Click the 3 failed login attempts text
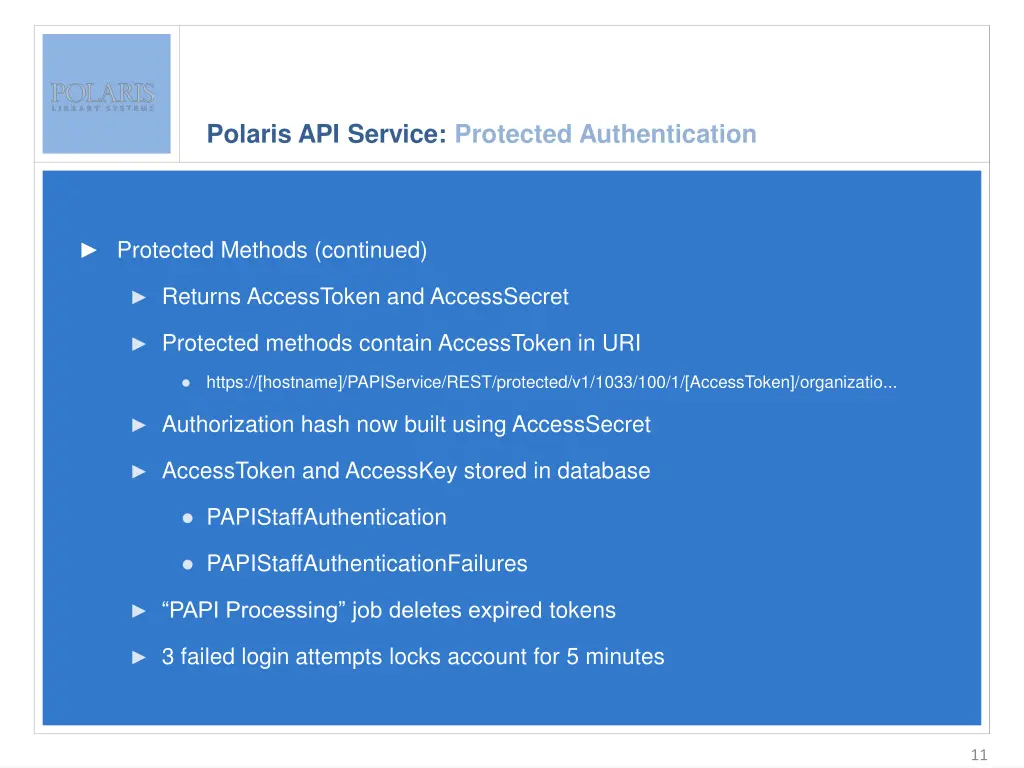Image resolution: width=1024 pixels, height=768 pixels. [x=413, y=657]
